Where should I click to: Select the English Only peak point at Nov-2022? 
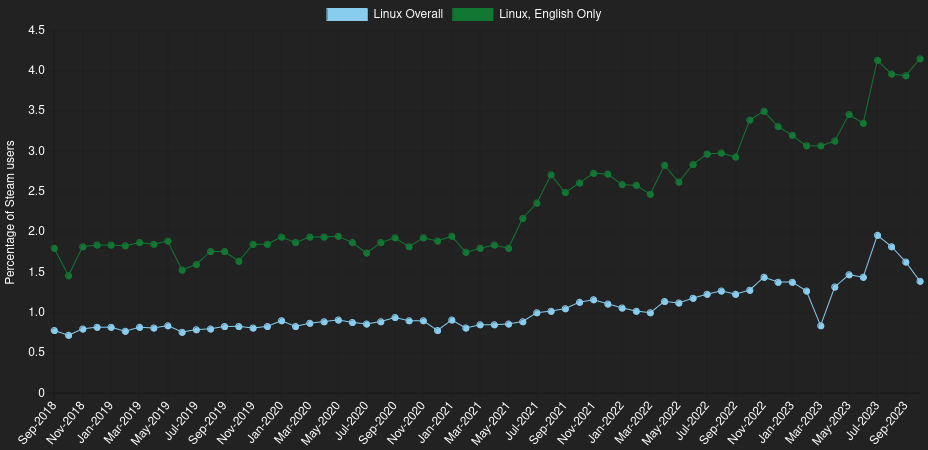[x=764, y=112]
